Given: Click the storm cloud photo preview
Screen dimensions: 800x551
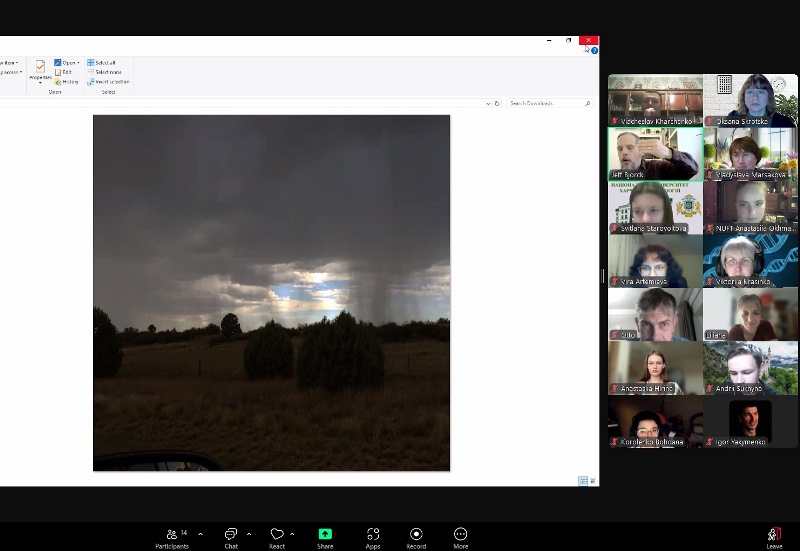Looking at the screenshot, I should pos(271,293).
